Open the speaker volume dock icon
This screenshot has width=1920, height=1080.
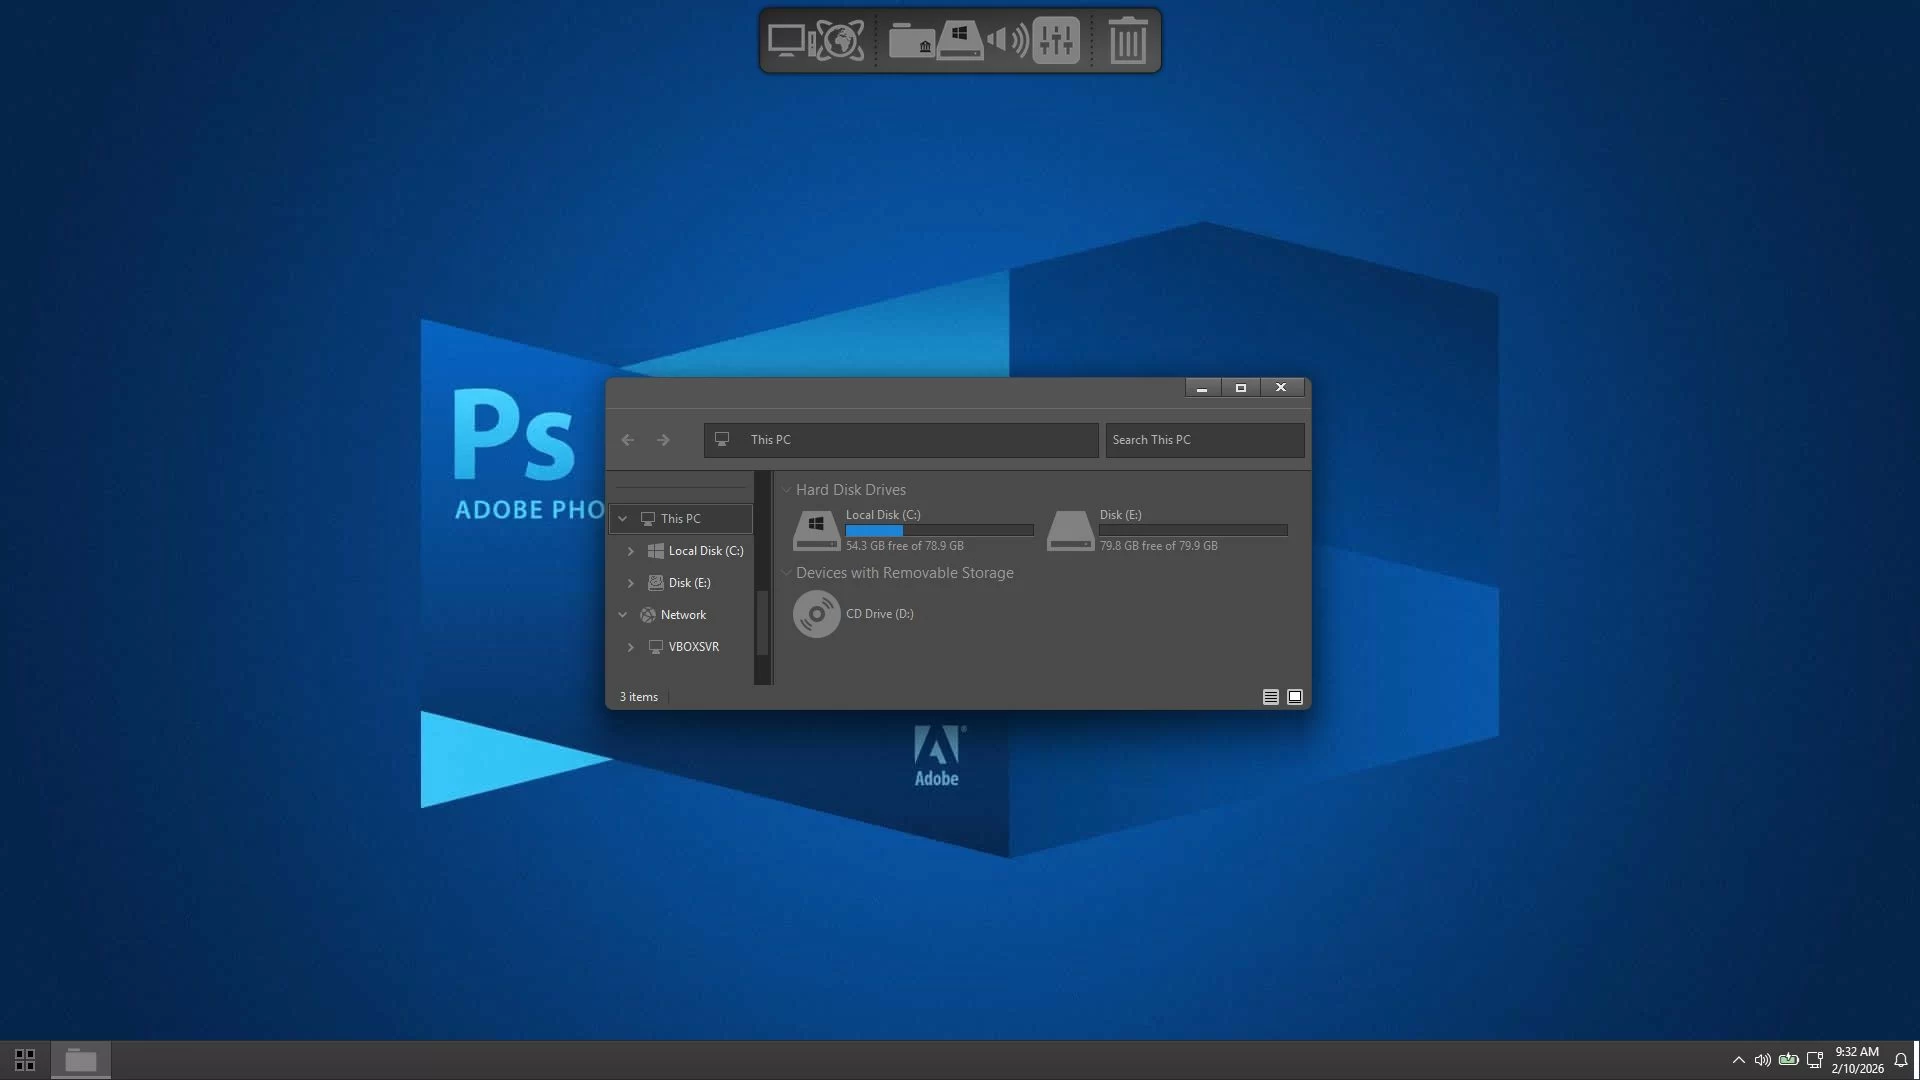click(1007, 41)
